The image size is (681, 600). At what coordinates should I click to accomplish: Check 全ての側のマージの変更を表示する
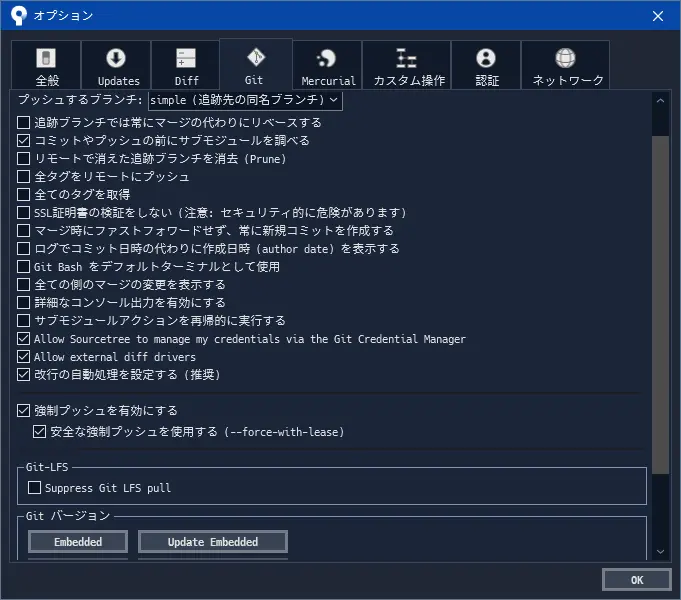[x=23, y=285]
